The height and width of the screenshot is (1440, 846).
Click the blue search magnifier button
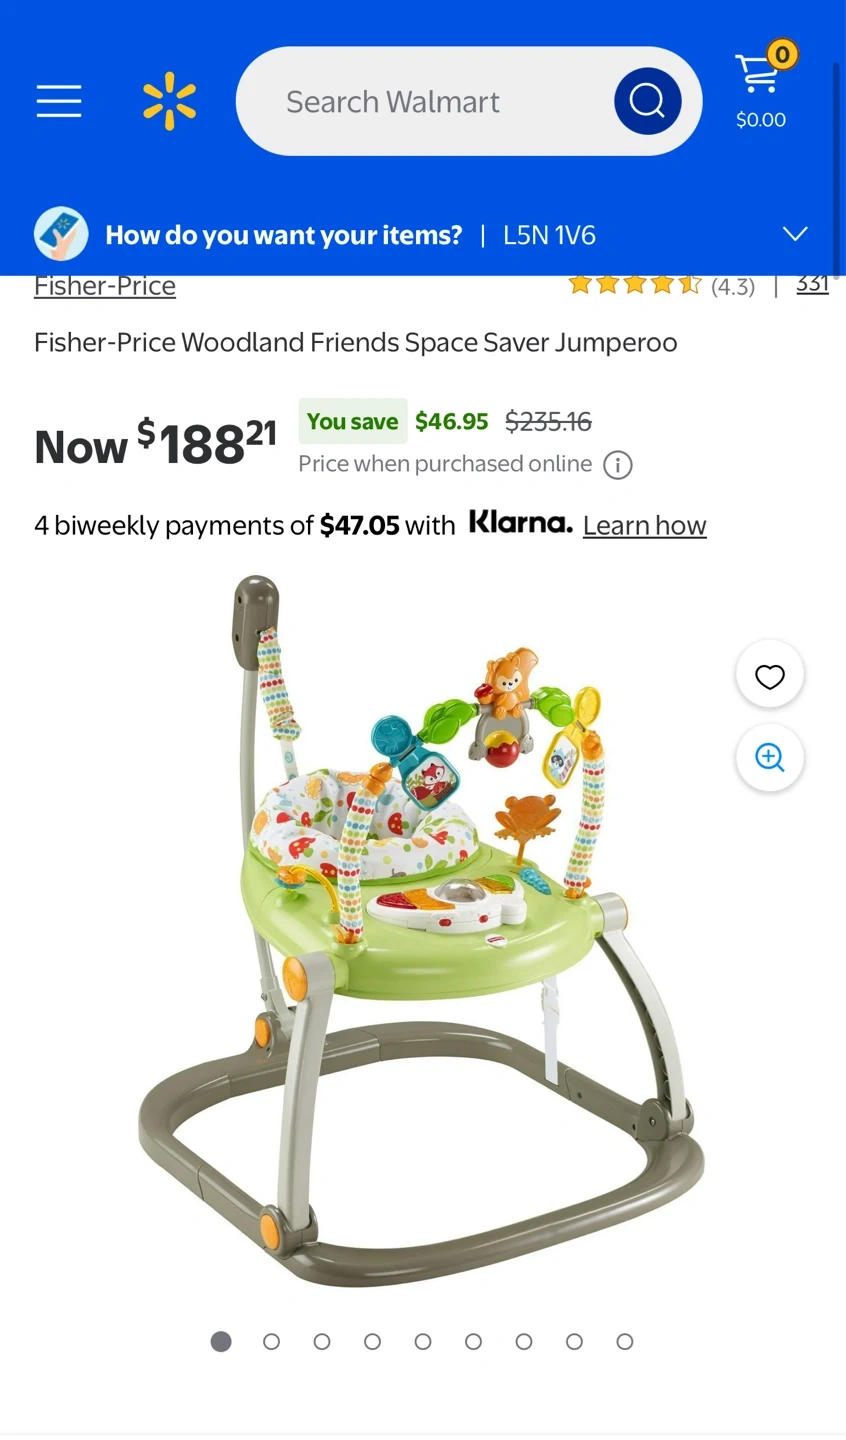click(x=647, y=101)
